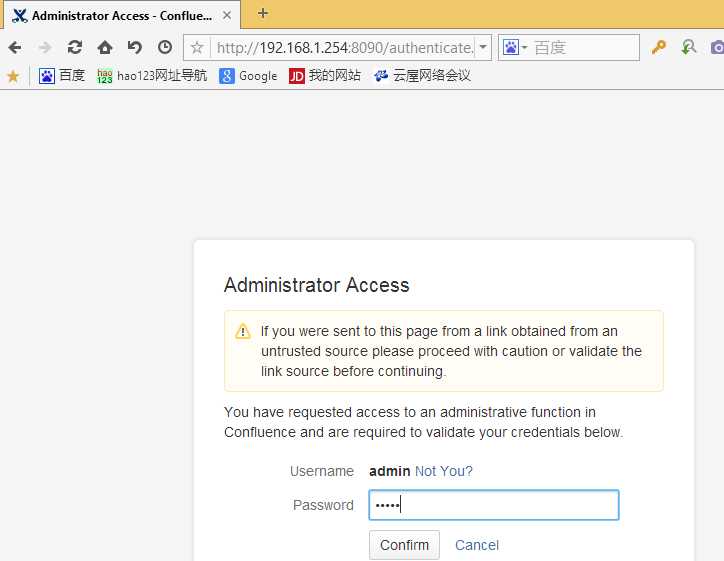This screenshot has height=561, width=724.
Task: Open the 百度 bookmark
Action: point(62,75)
